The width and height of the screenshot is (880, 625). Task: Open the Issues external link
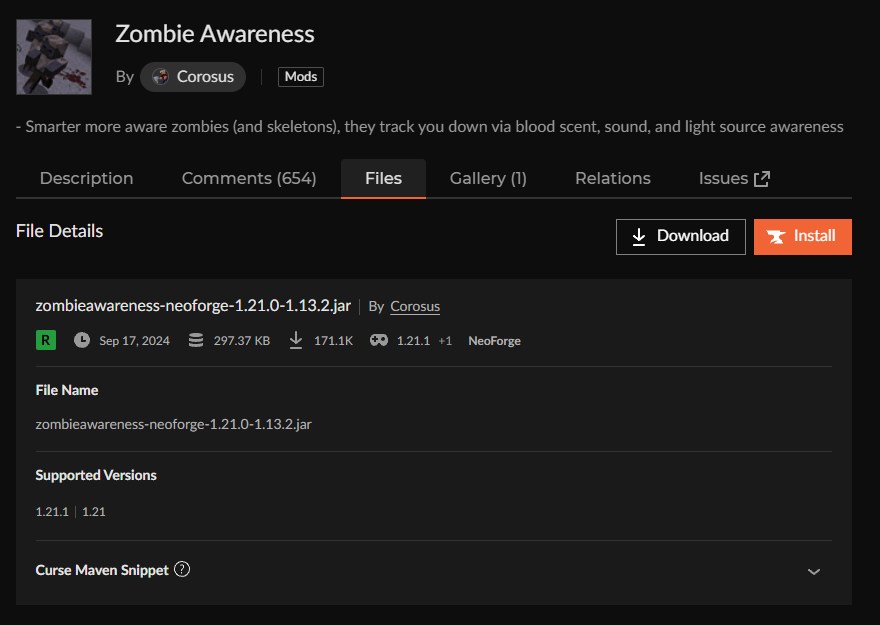[723, 178]
